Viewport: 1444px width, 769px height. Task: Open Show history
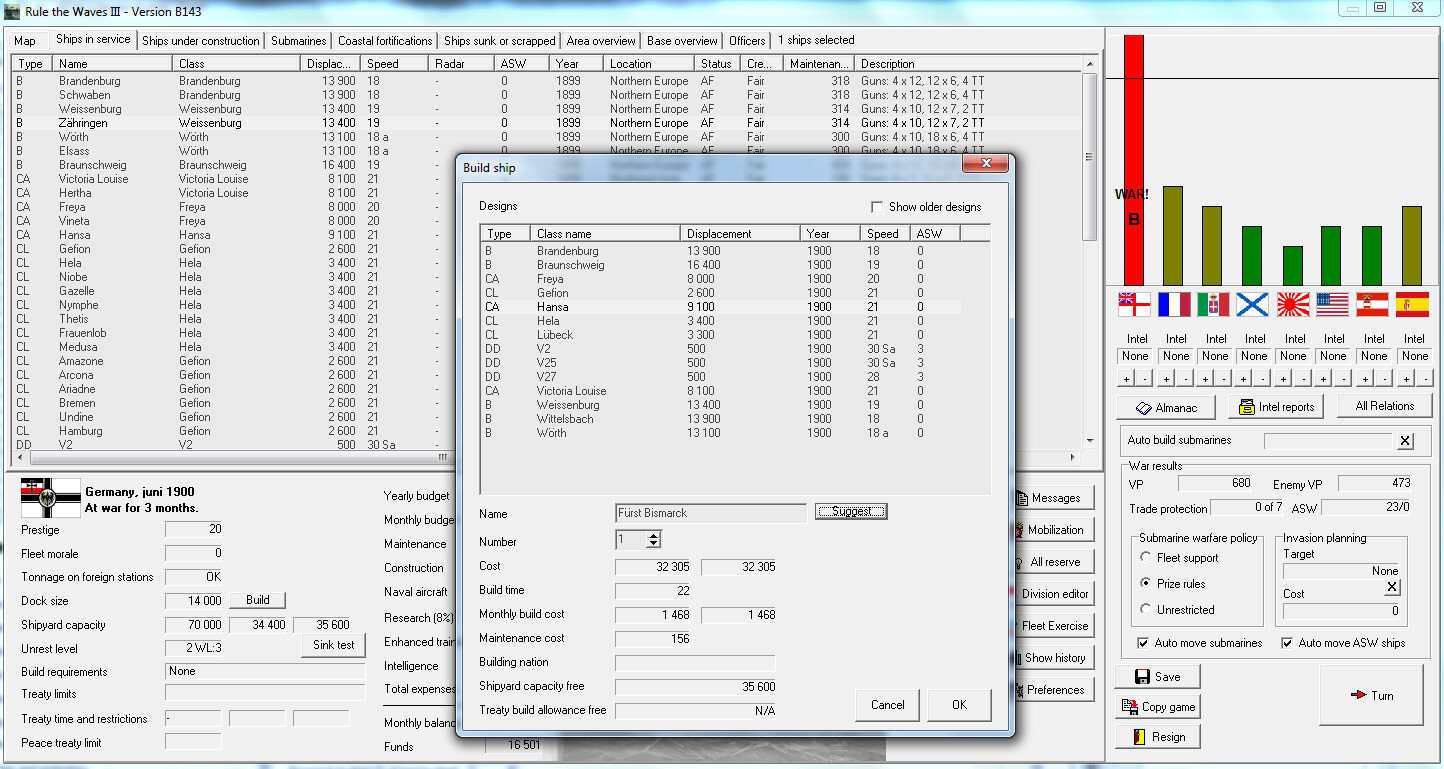click(x=1053, y=657)
